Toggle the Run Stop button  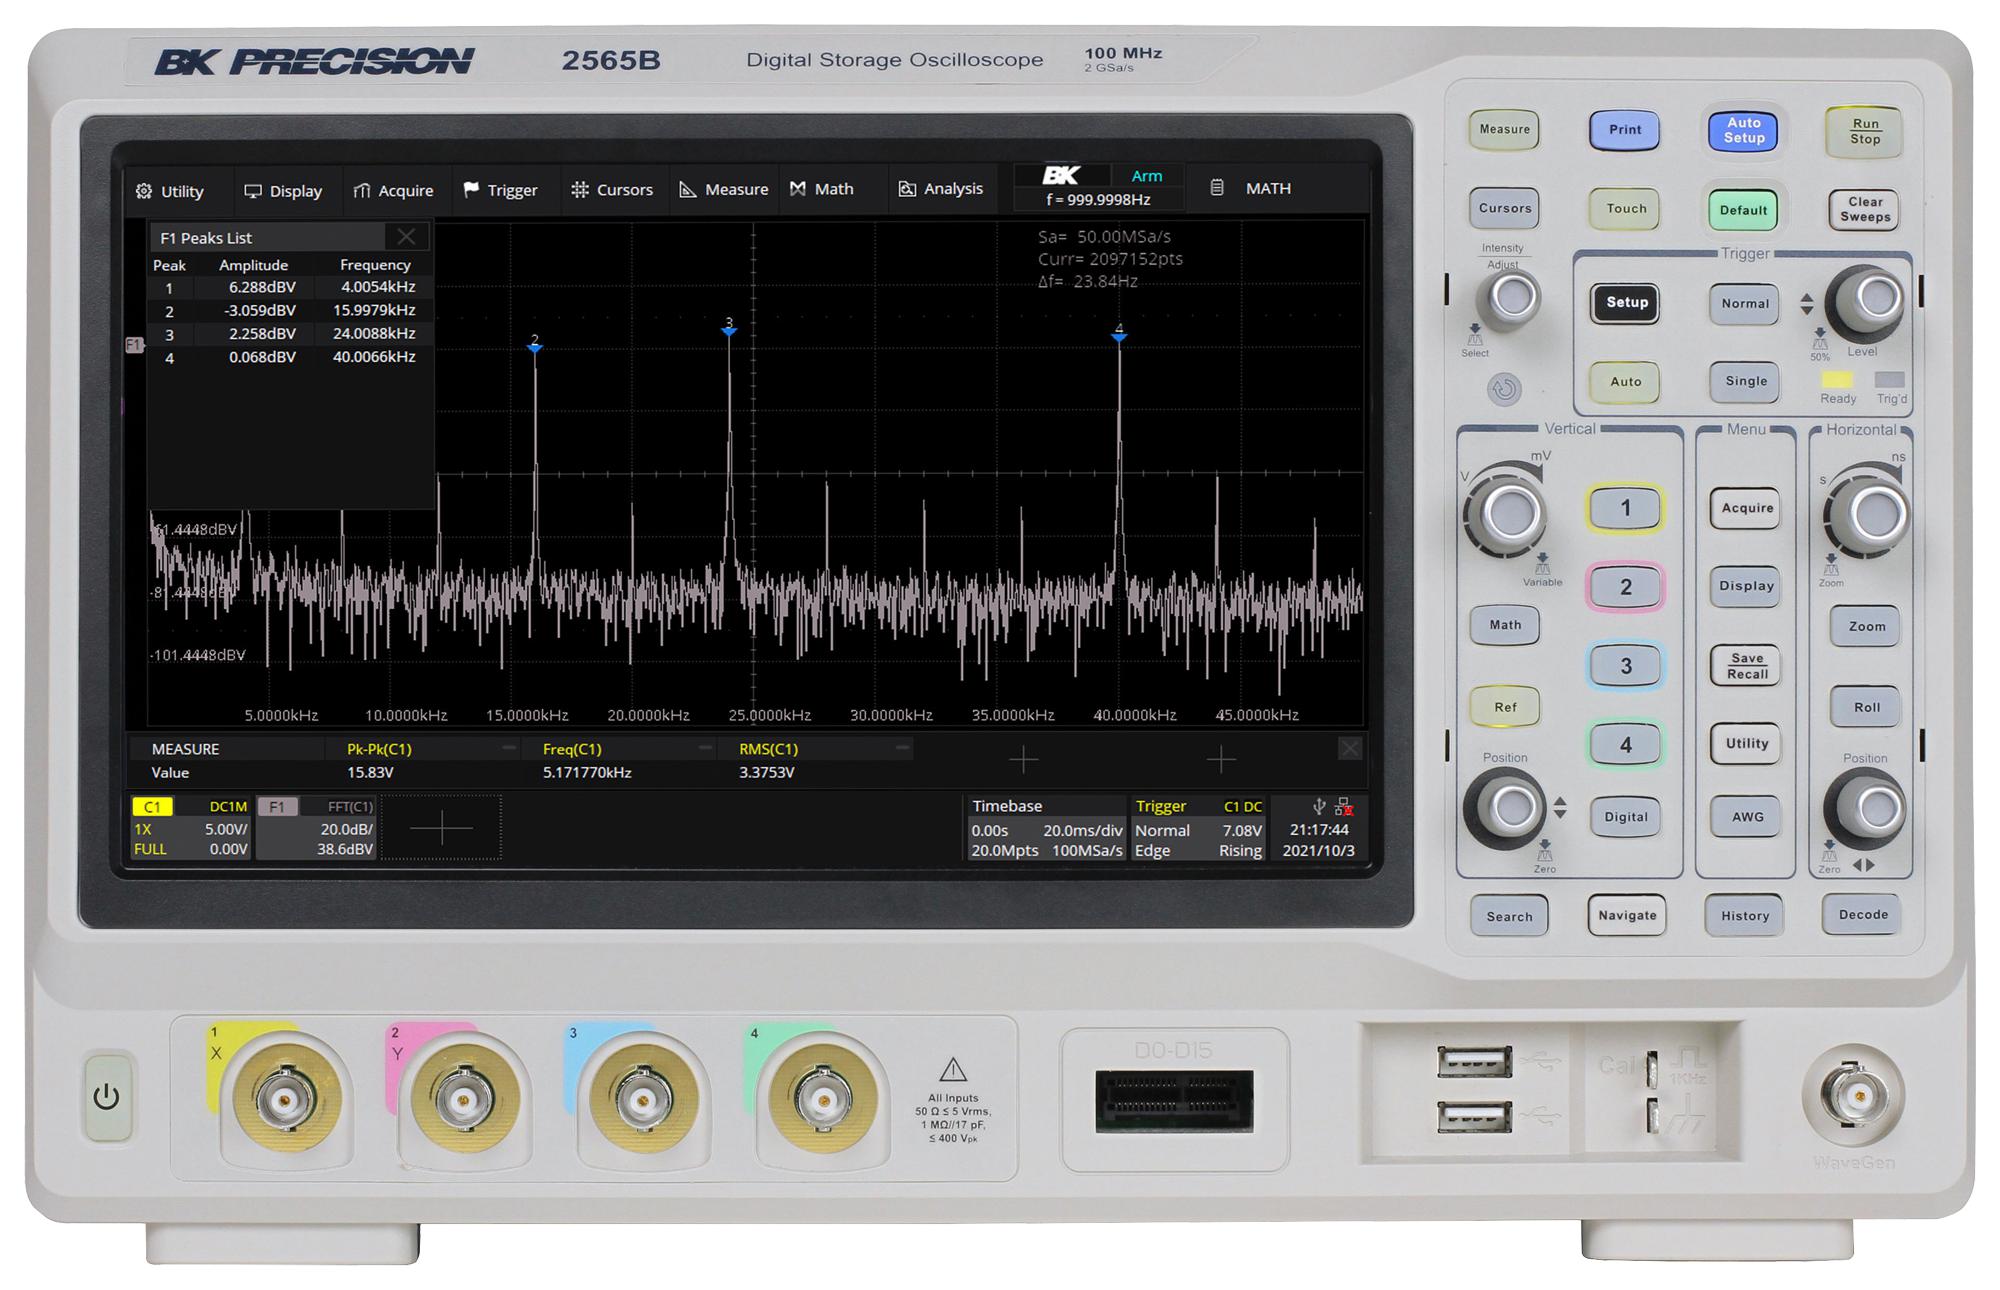[1864, 132]
